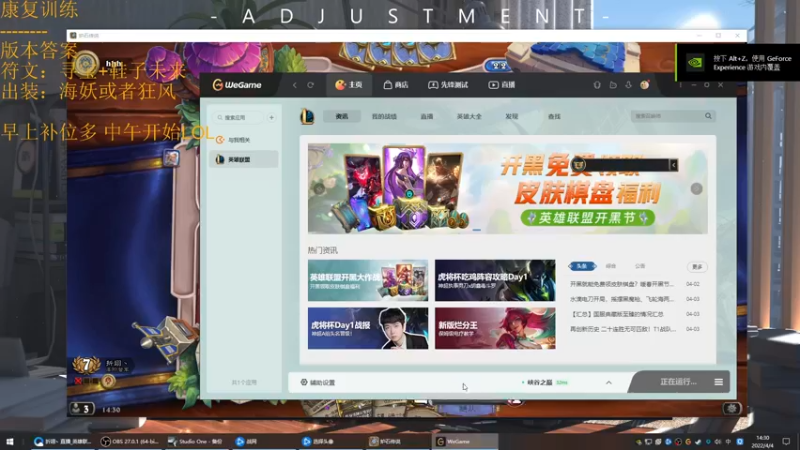Image resolution: width=800 pixels, height=450 pixels.
Task: Click the rank 7 badge in Hearthstone
Action: click(87, 365)
